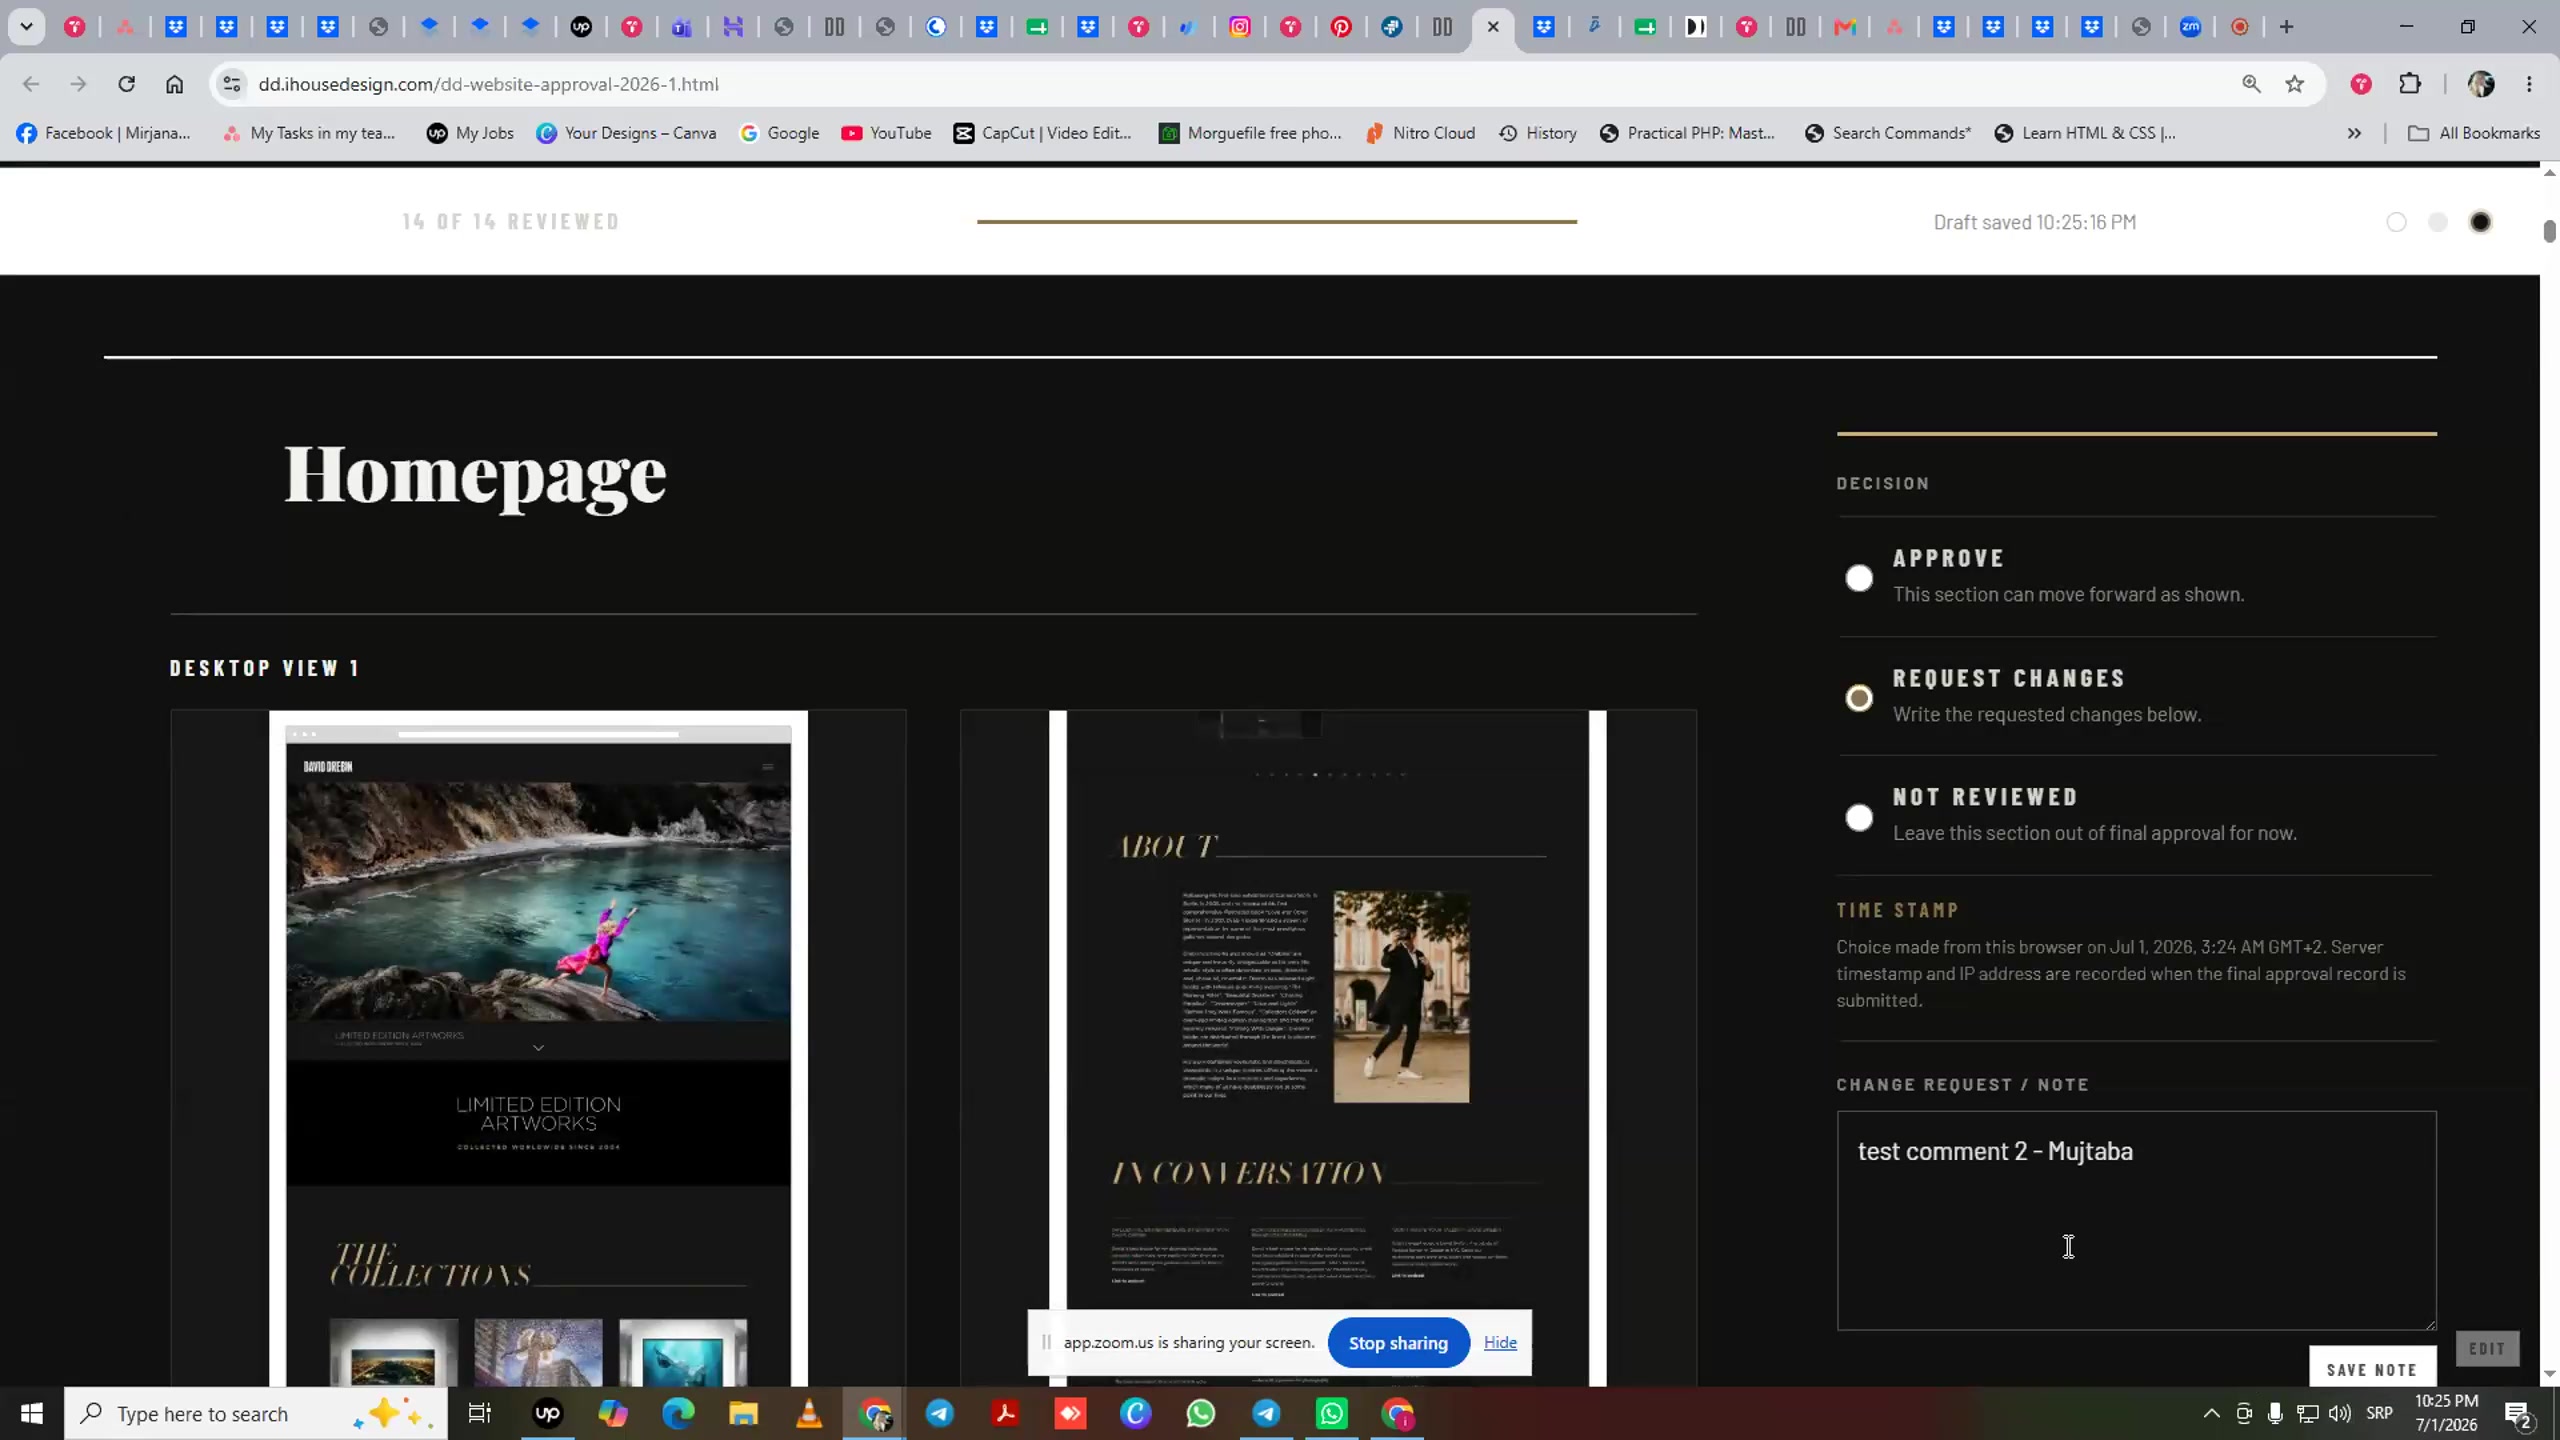2560x1440 pixels.
Task: Open the Windows notification center
Action: pos(2519,1413)
